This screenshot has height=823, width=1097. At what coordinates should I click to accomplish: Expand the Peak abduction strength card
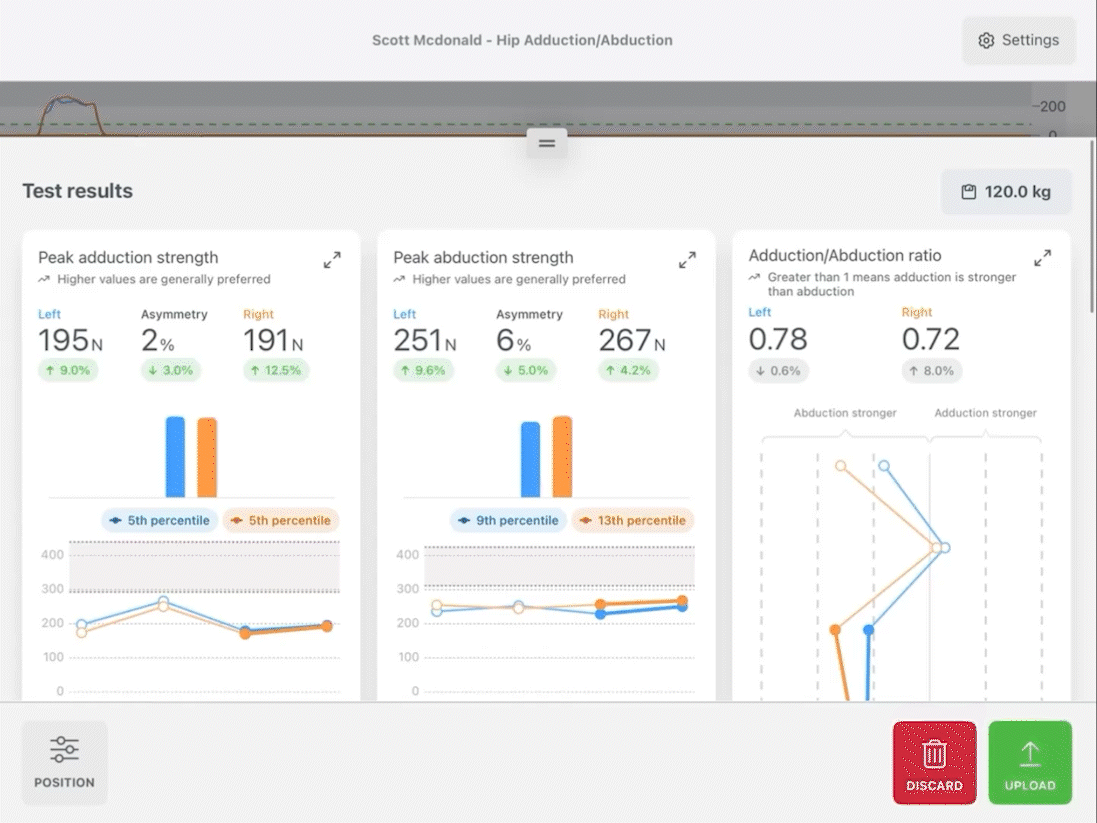pyautogui.click(x=688, y=260)
